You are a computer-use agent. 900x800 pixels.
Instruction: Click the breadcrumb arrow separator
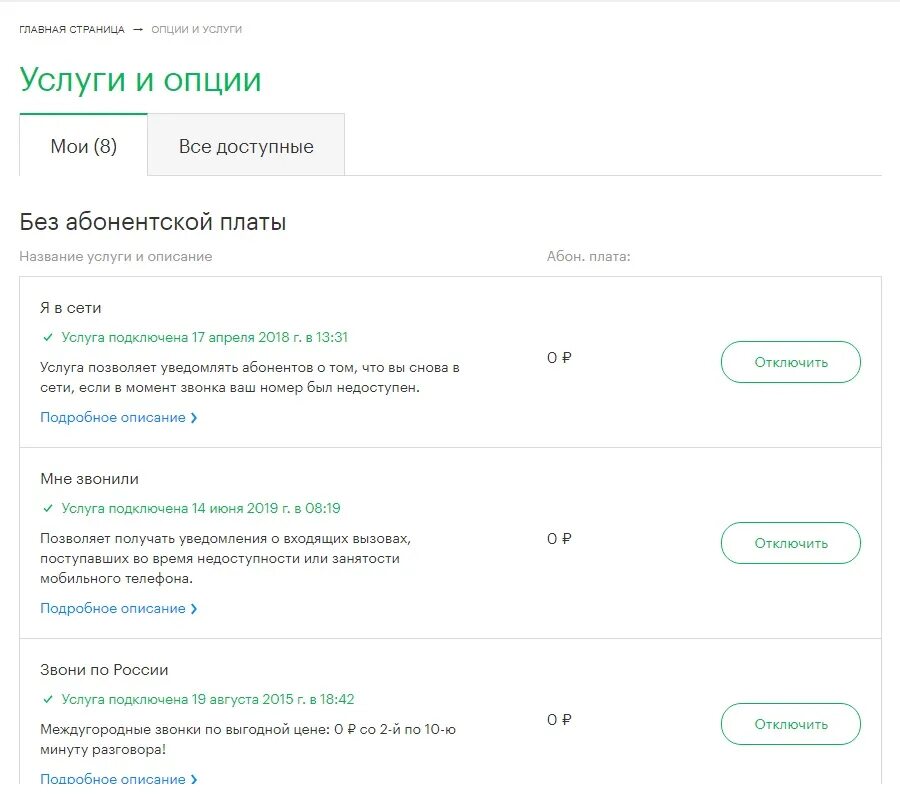(x=138, y=29)
